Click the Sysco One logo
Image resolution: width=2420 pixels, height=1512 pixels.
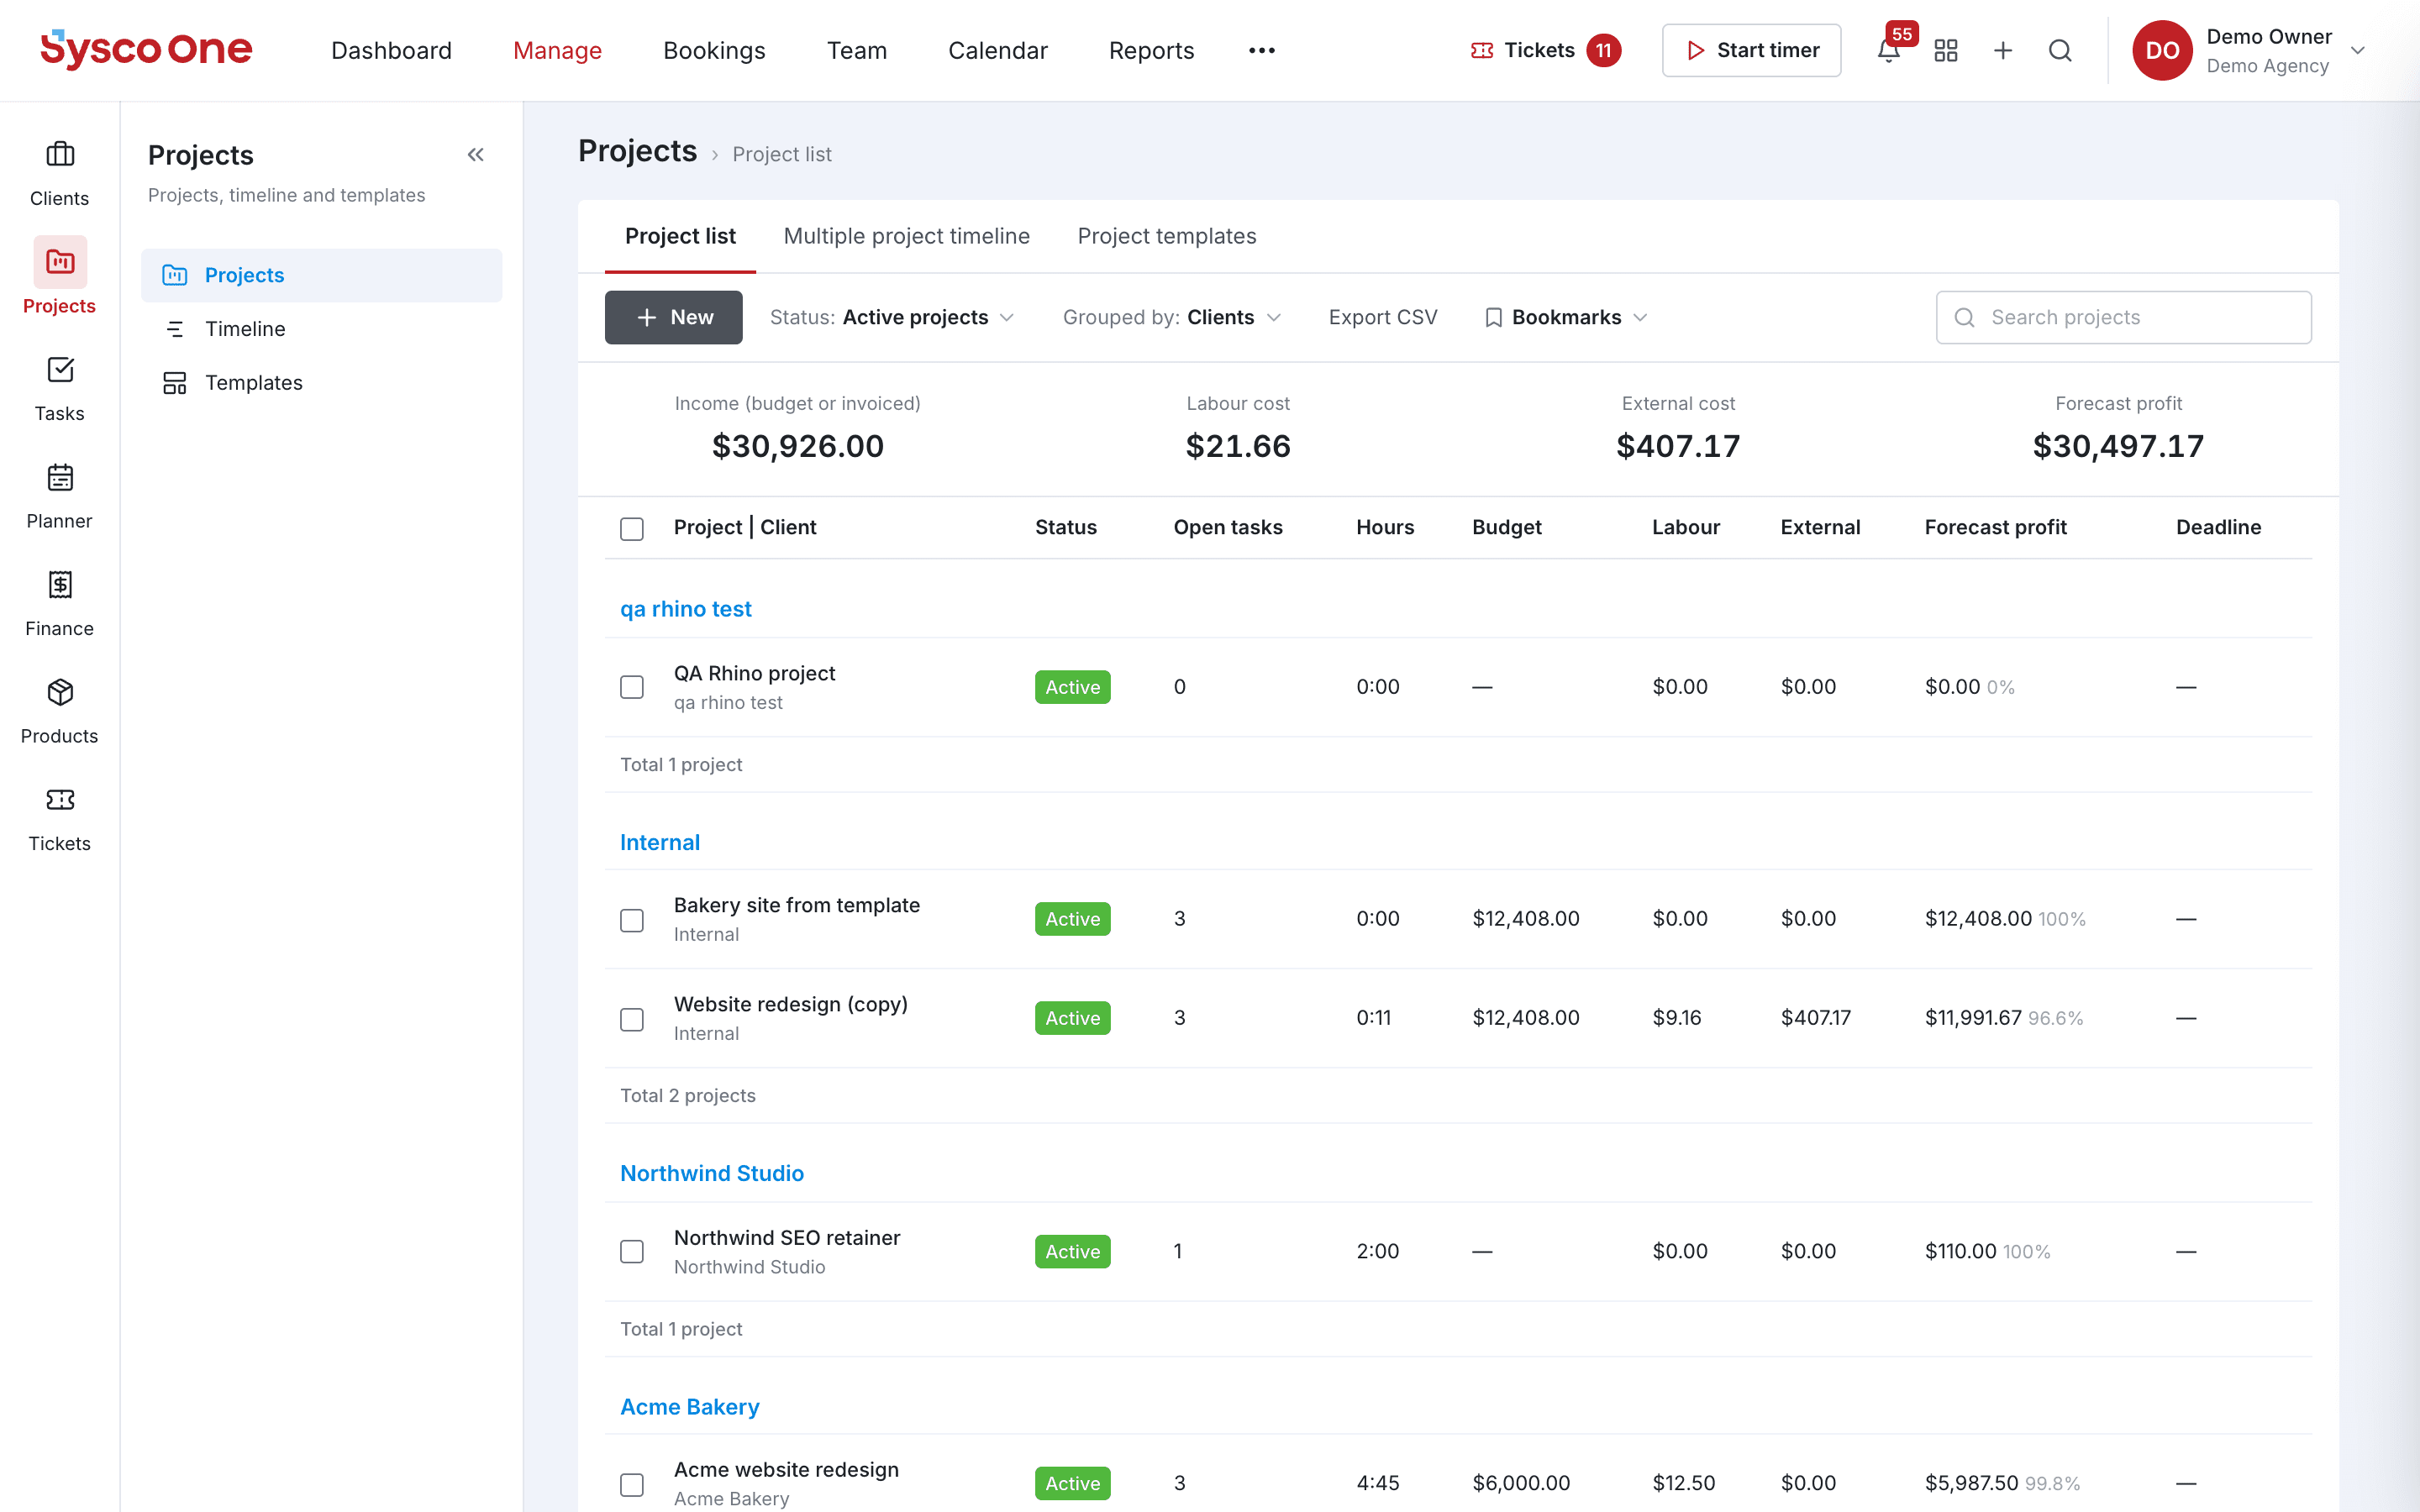tap(146, 49)
